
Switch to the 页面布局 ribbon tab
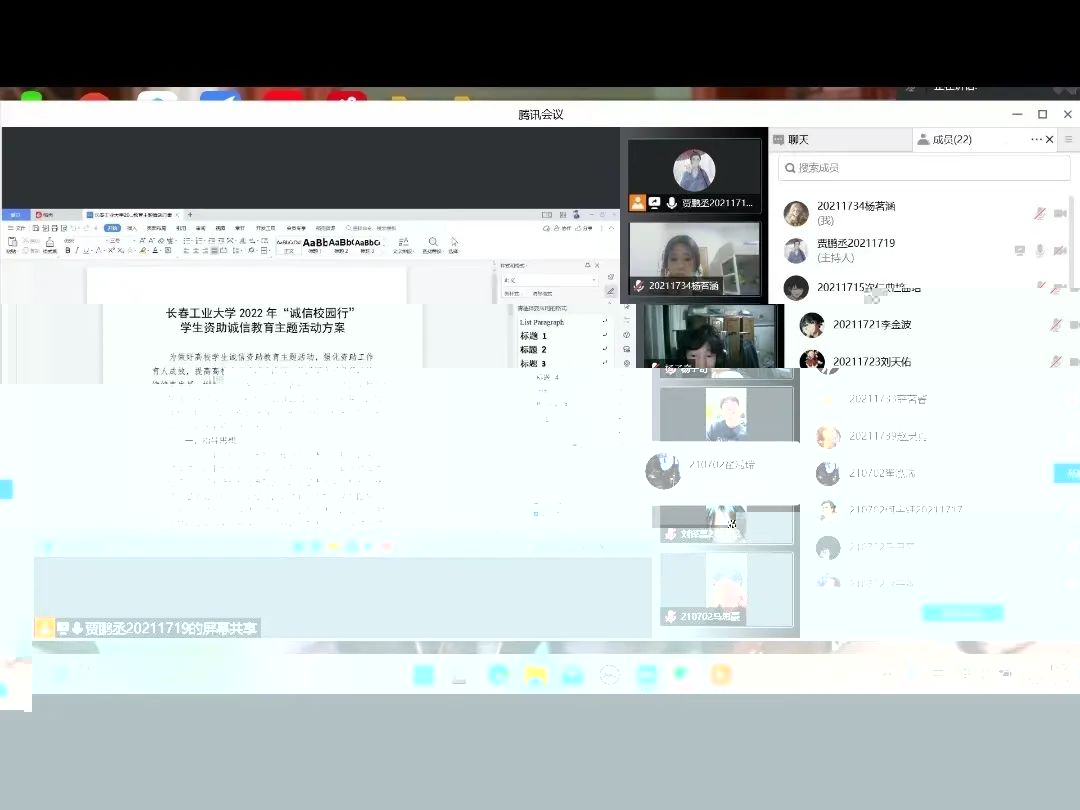[x=156, y=228]
